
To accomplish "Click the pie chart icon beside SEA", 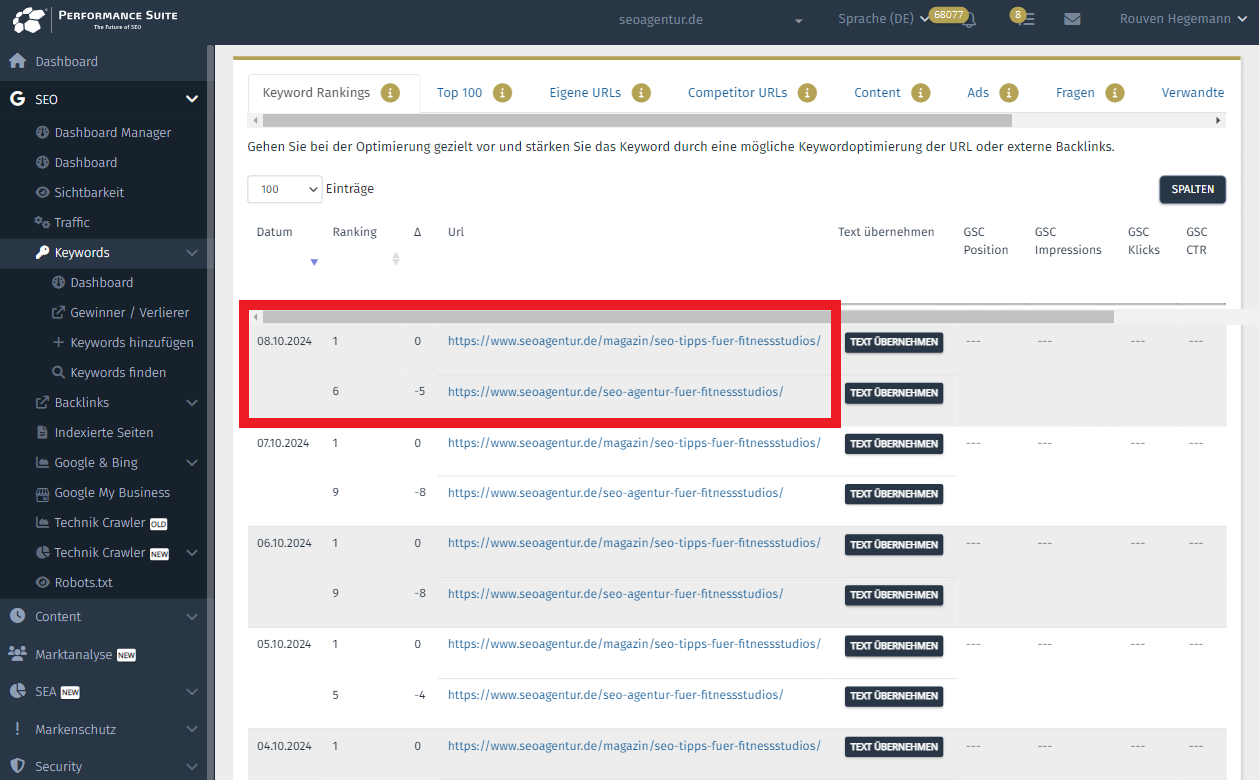I will [x=17, y=691].
